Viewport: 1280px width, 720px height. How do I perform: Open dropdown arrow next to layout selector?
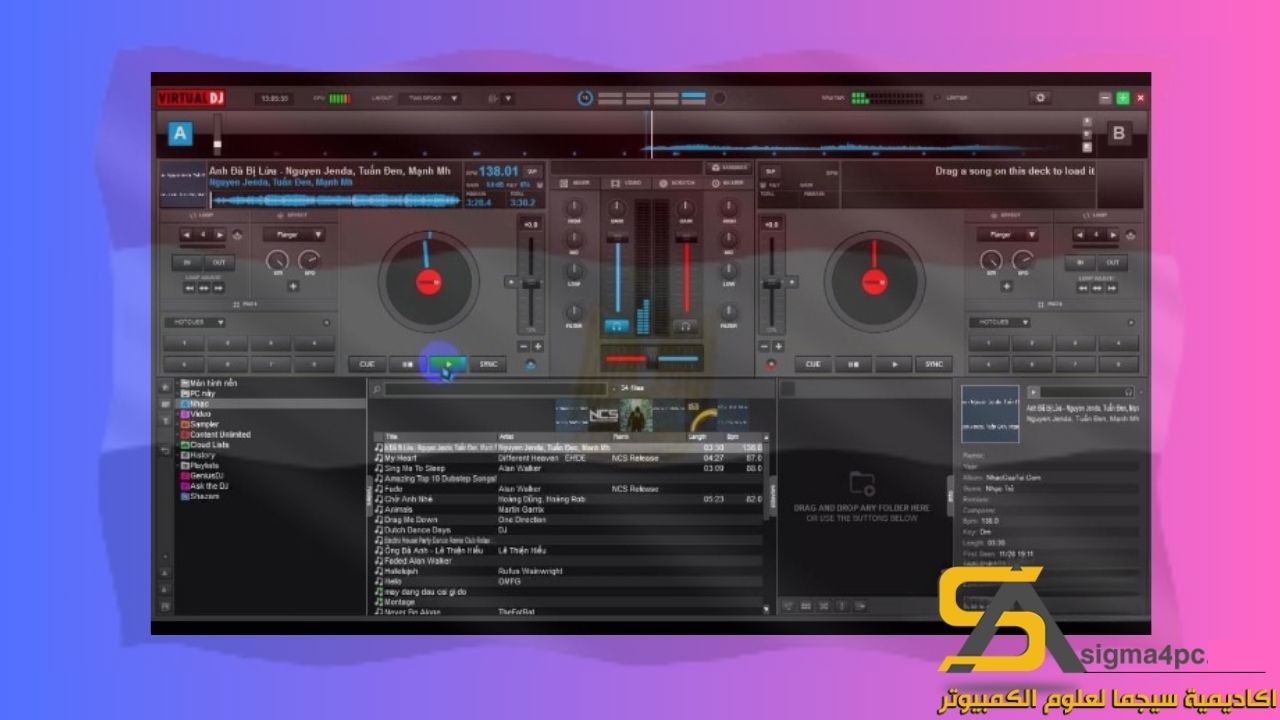coord(507,98)
